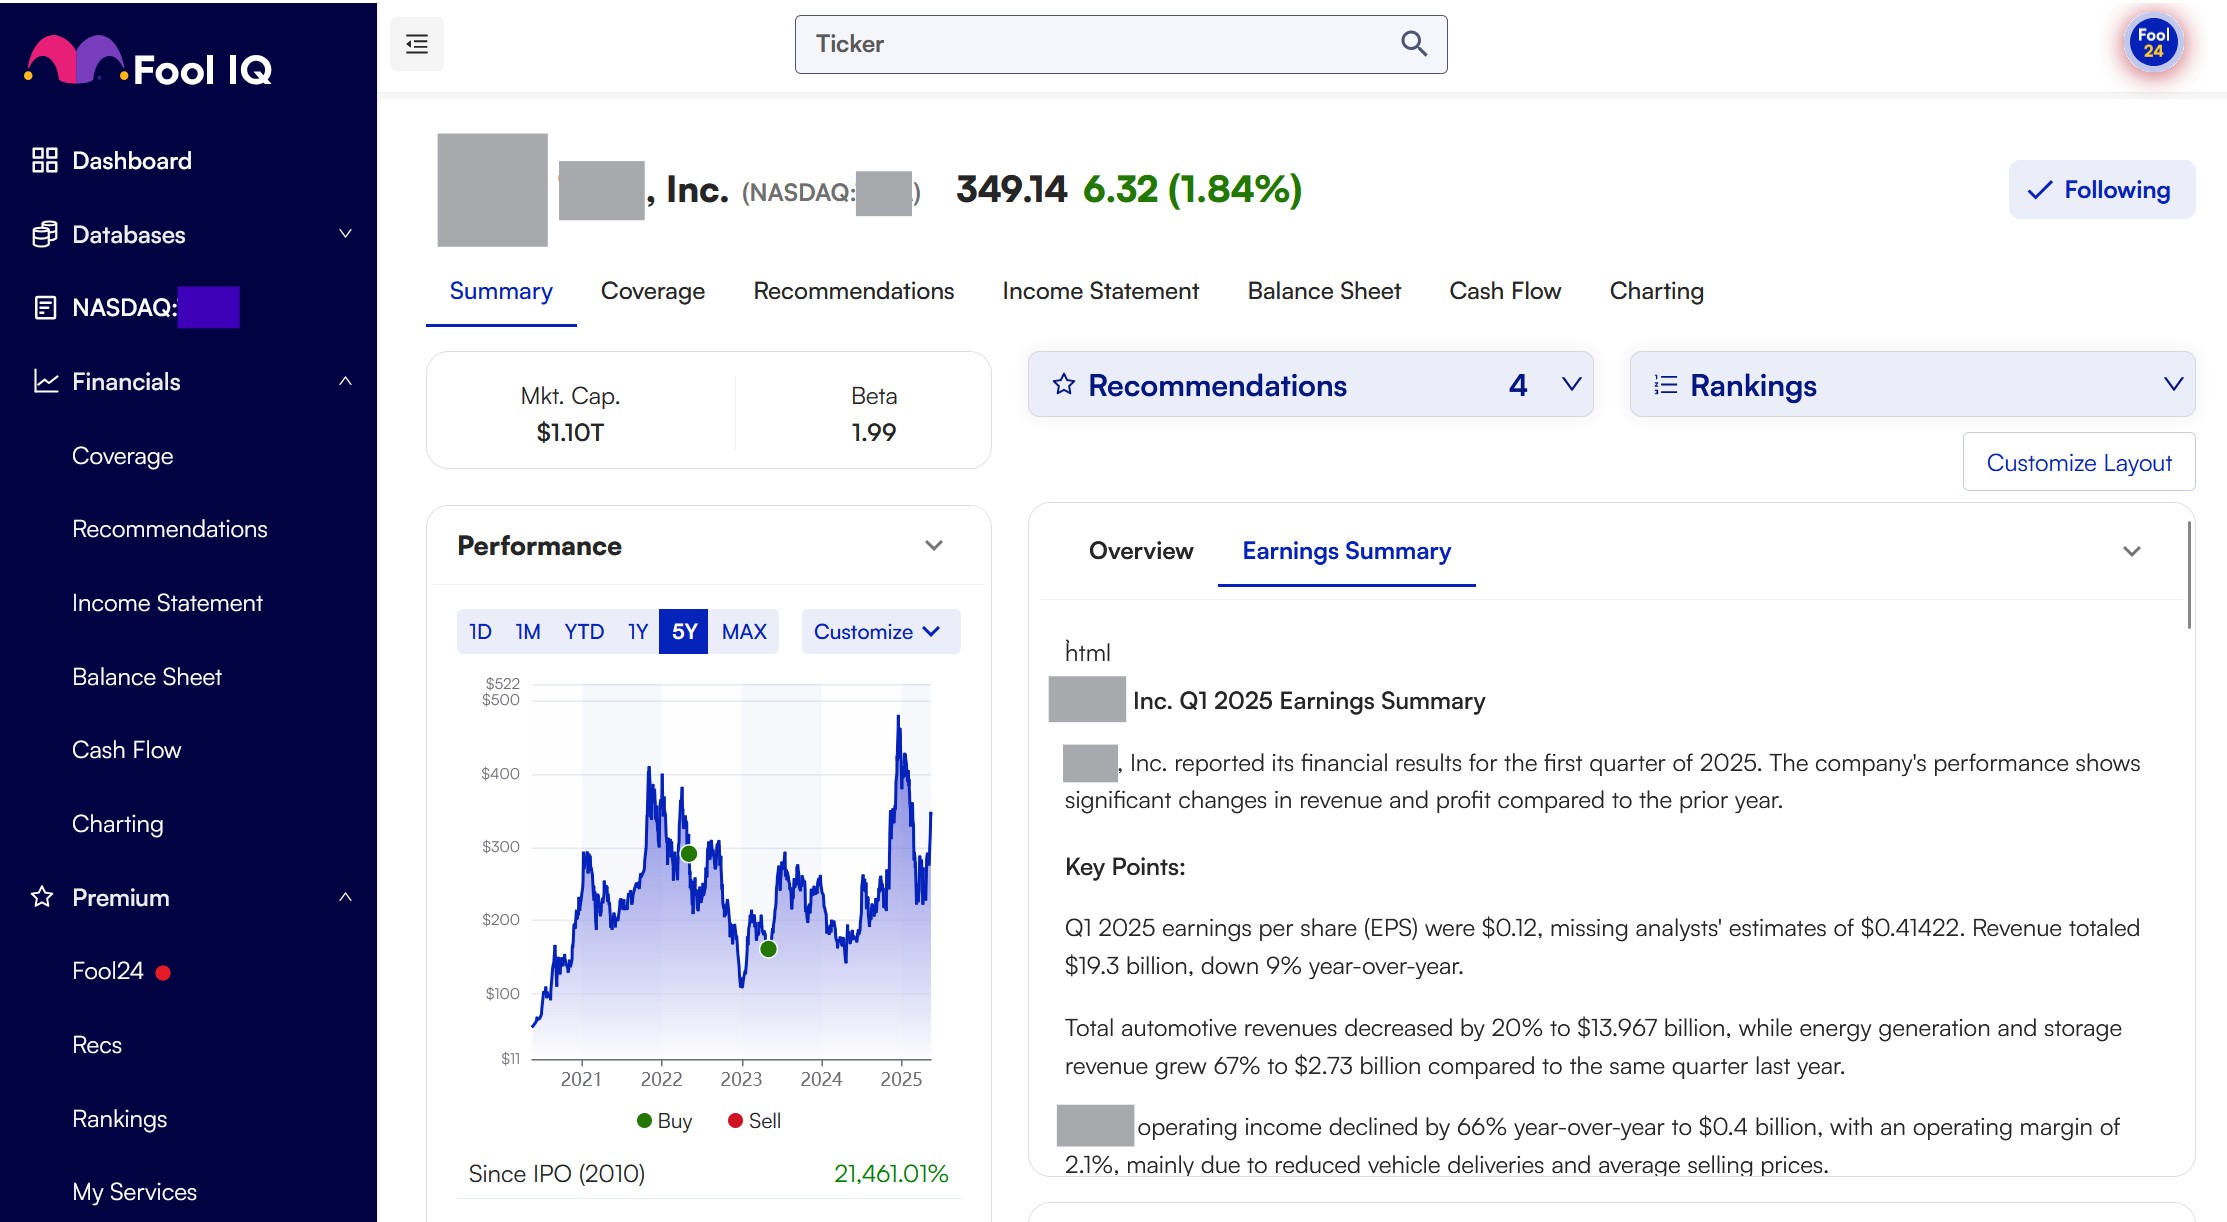Screen dimensions: 2227x1222
Task: Click the Rankings list icon
Action: (x=1665, y=385)
